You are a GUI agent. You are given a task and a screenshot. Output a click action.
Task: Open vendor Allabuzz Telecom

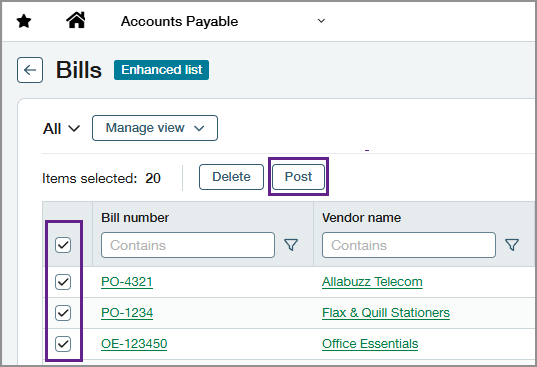(372, 282)
